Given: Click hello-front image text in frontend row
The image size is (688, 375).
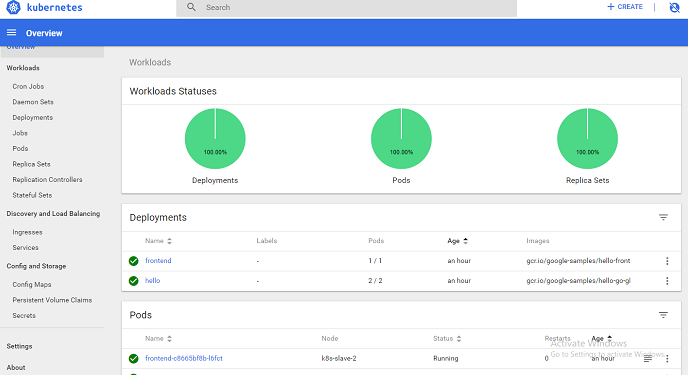Looking at the screenshot, I should (x=578, y=261).
